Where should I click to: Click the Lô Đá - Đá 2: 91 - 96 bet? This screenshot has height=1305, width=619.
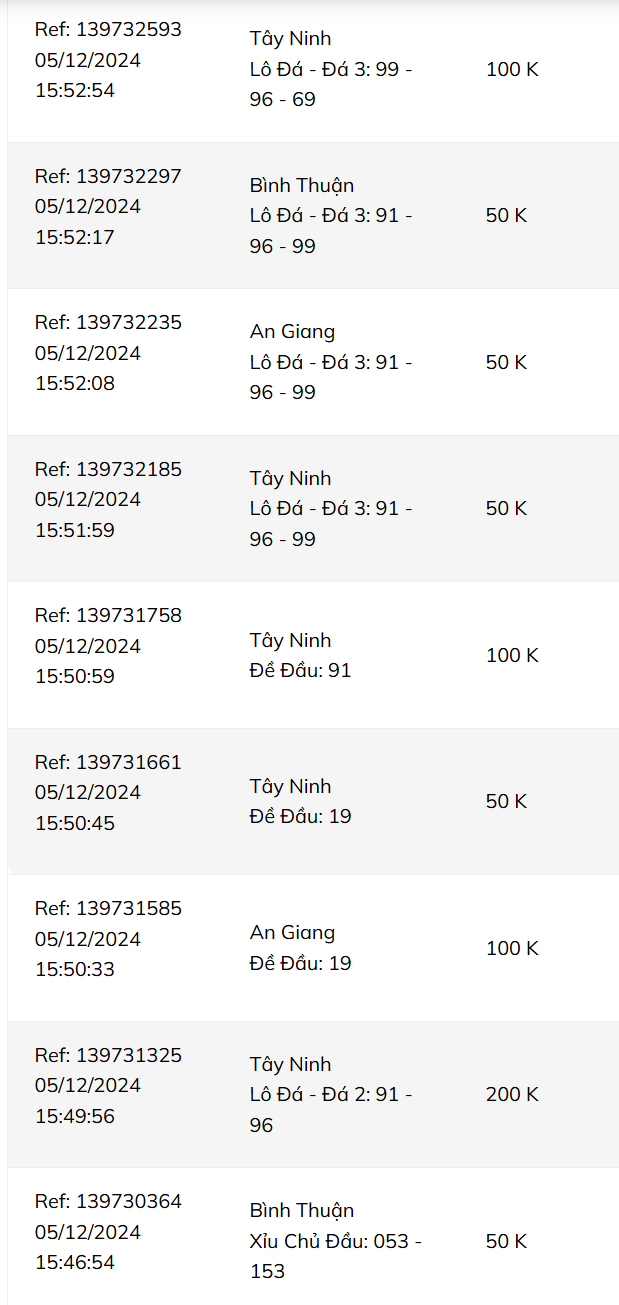[x=331, y=1095]
